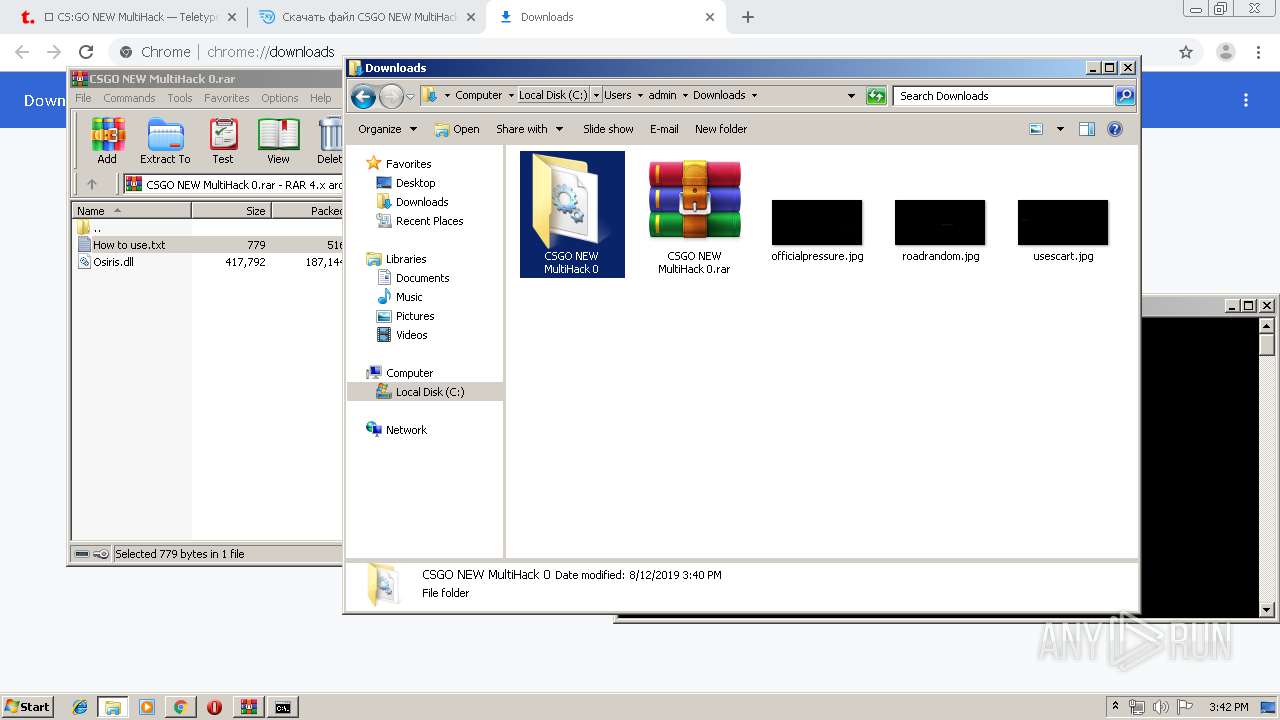Click the search magnifier icon in Explorer
This screenshot has height=720, width=1280.
1125,96
